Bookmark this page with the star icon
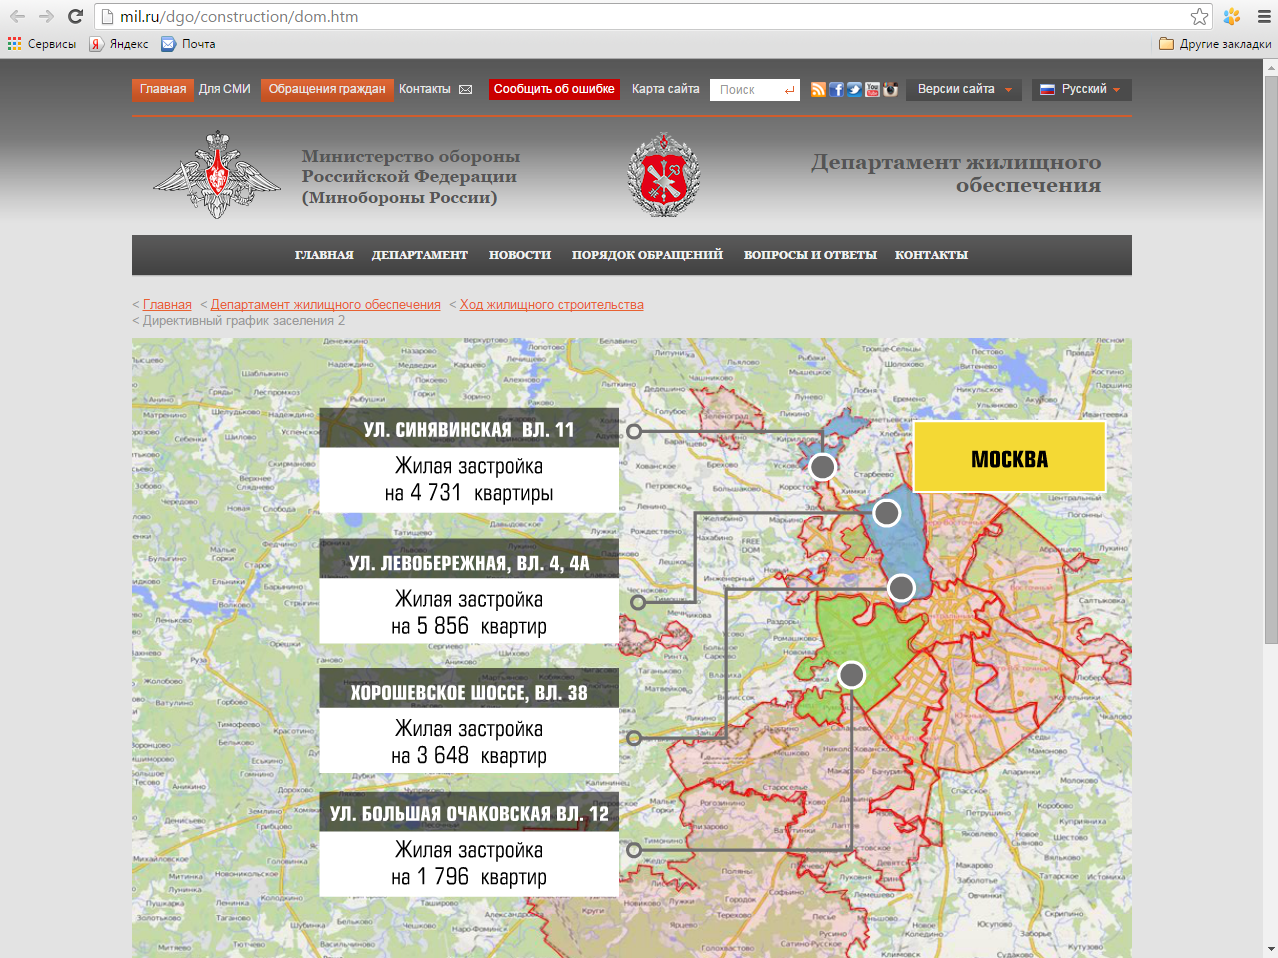Image resolution: width=1278 pixels, height=958 pixels. pyautogui.click(x=1199, y=16)
